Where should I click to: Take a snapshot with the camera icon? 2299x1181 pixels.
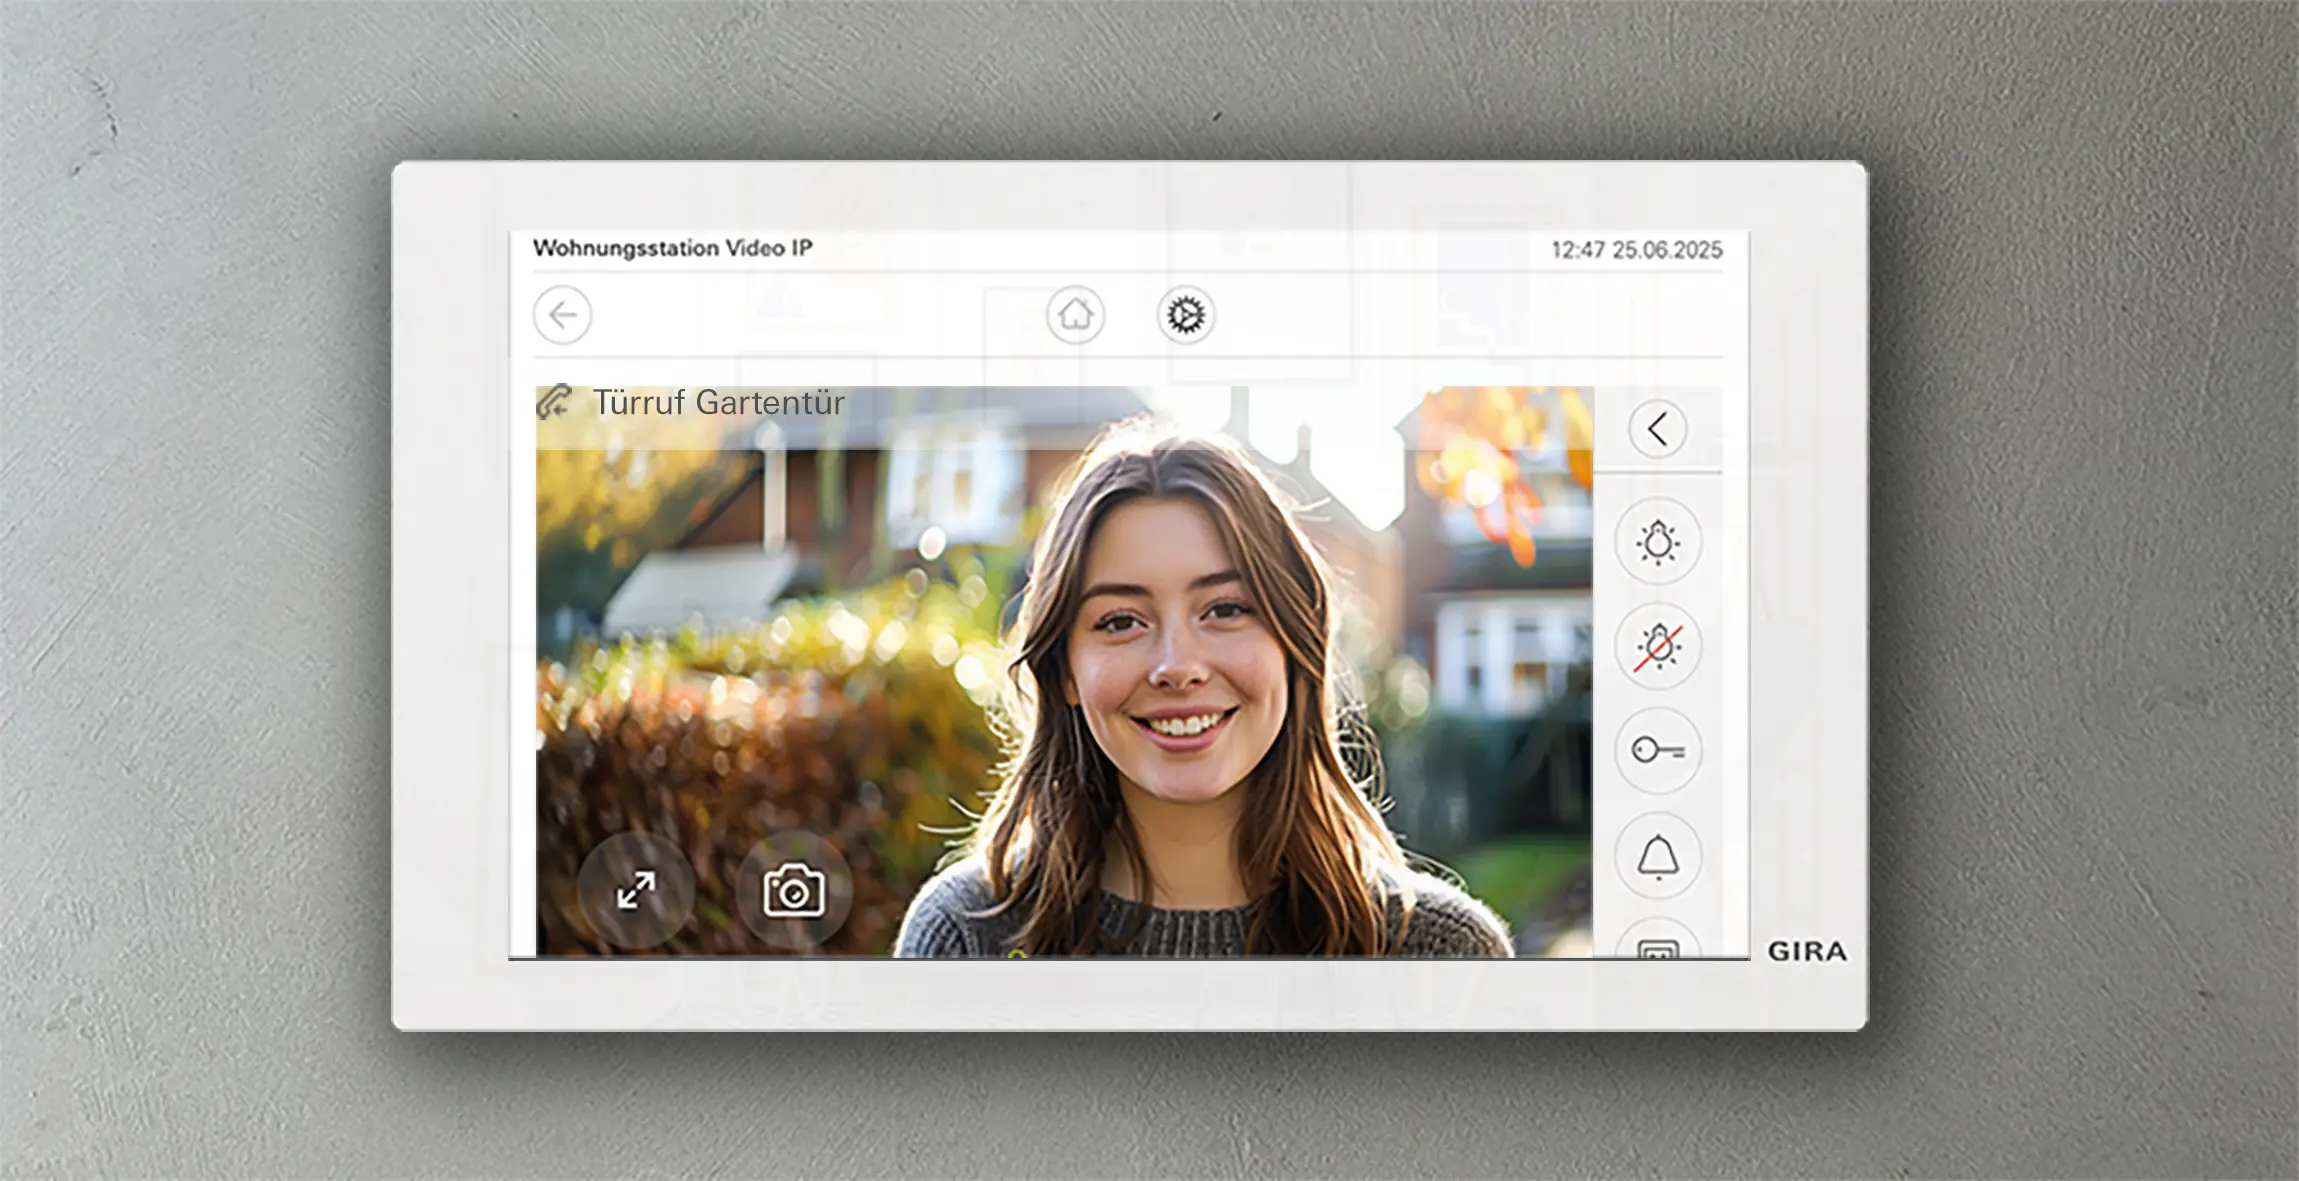pyautogui.click(x=794, y=890)
